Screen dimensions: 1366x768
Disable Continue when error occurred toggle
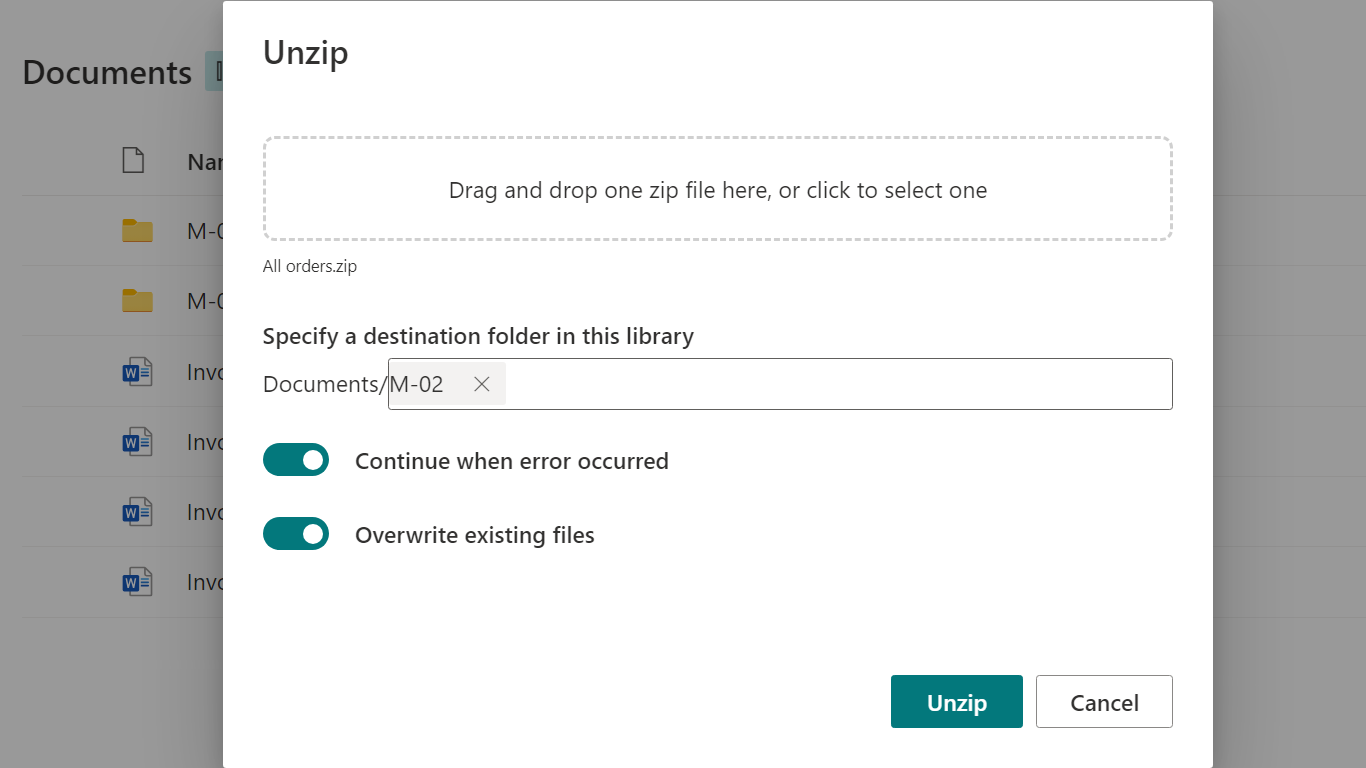point(296,460)
